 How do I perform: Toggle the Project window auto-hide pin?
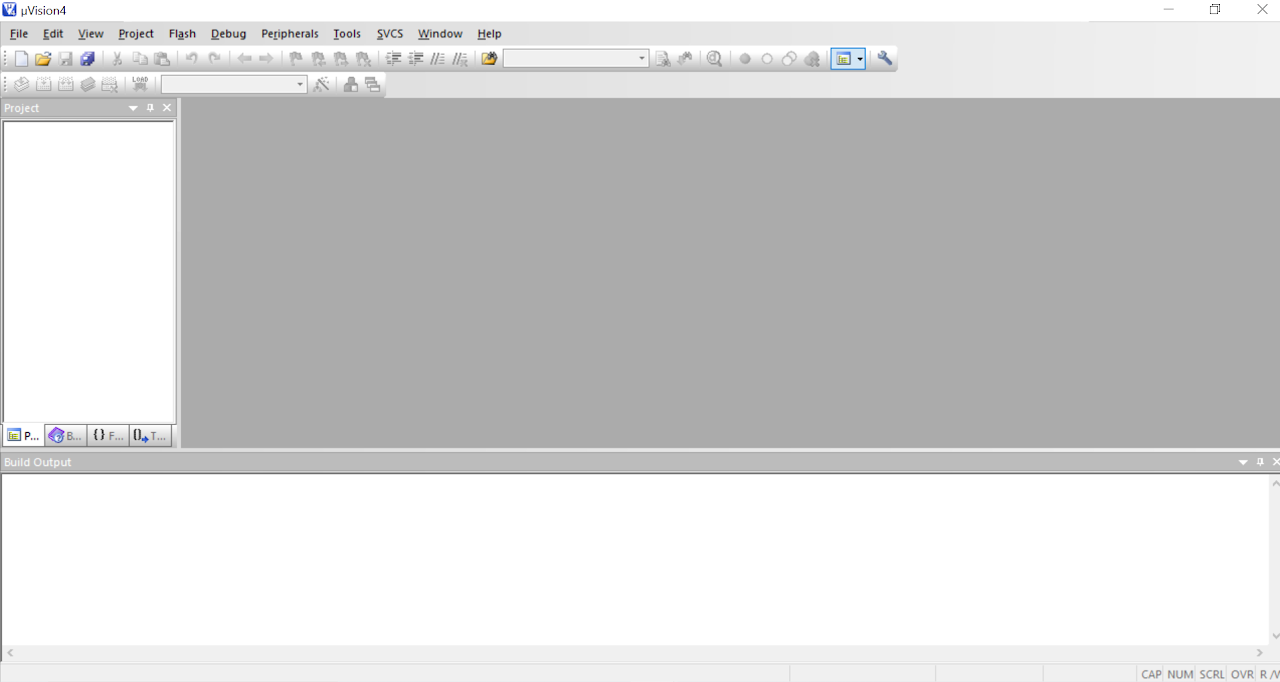tap(149, 107)
